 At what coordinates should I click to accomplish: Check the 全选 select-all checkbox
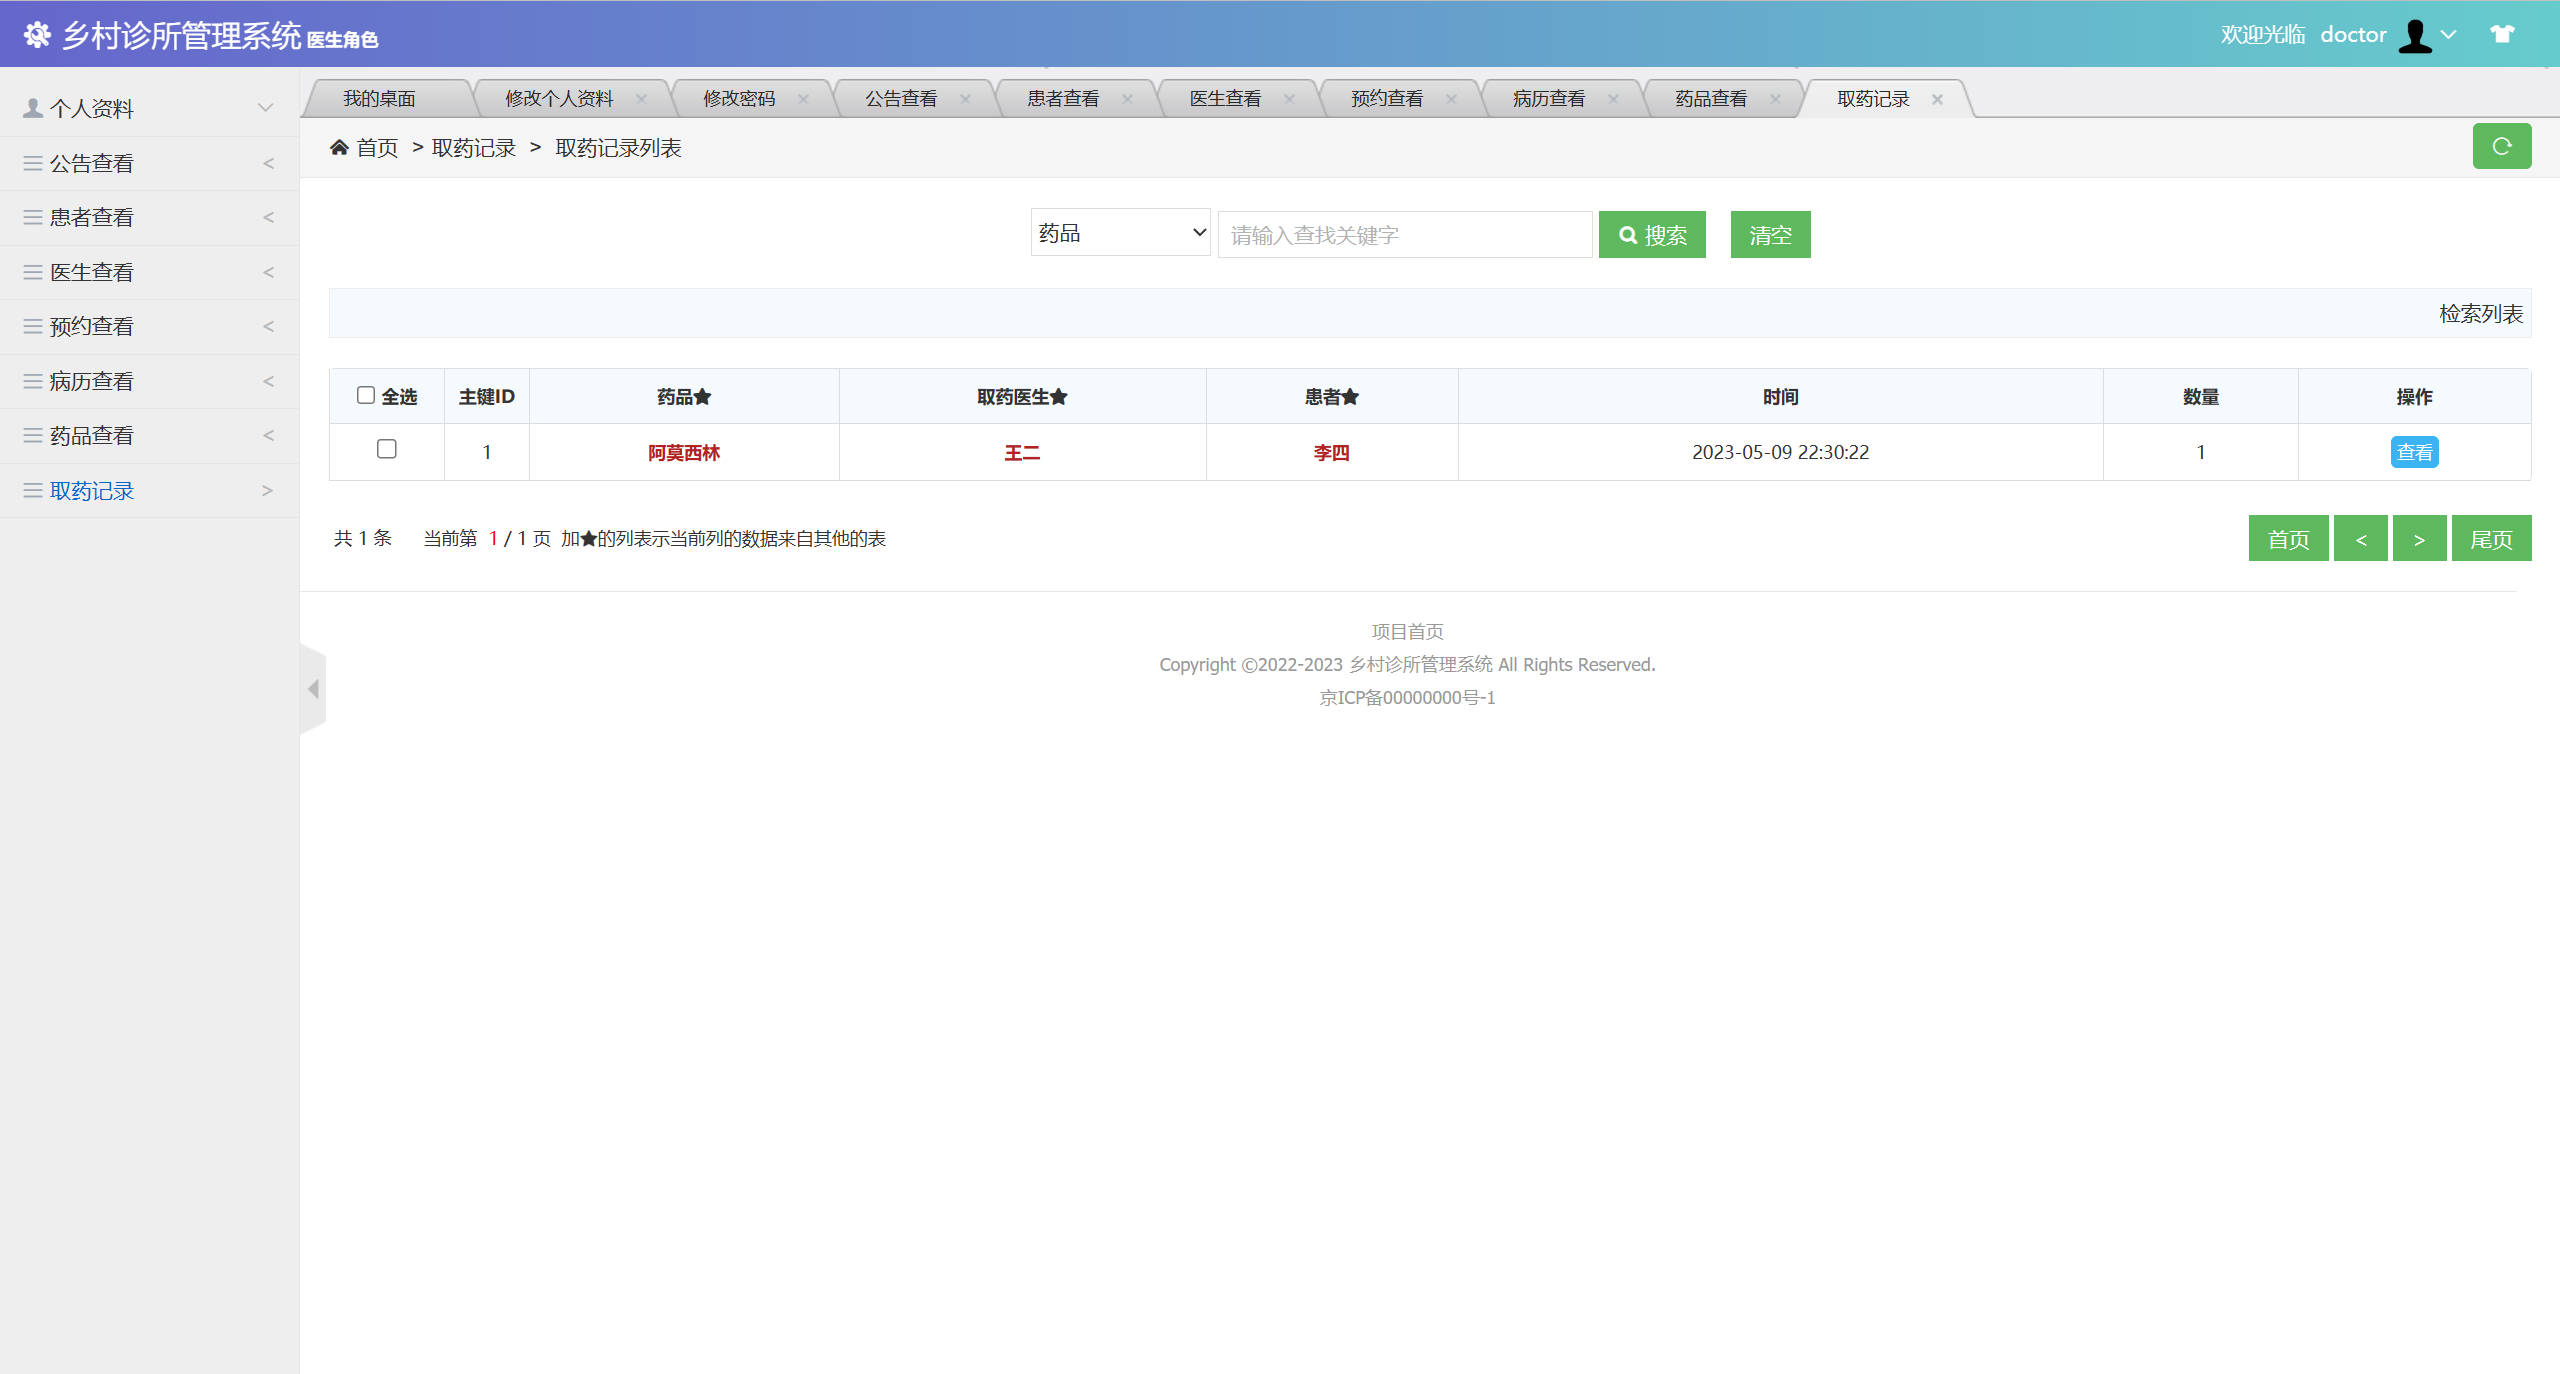366,396
